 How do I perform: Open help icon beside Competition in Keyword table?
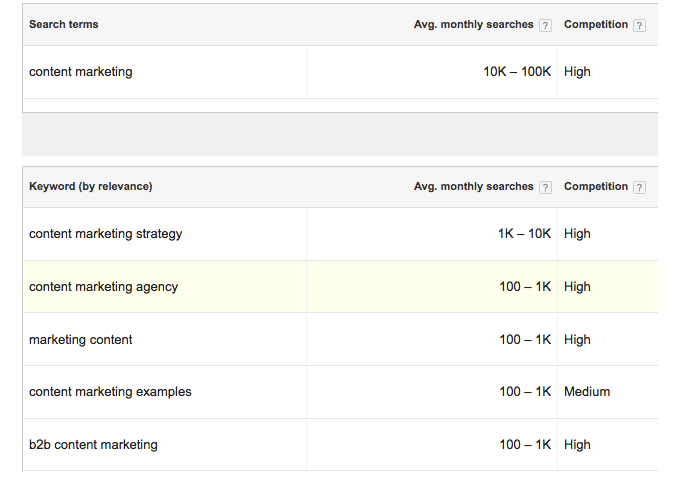click(639, 187)
